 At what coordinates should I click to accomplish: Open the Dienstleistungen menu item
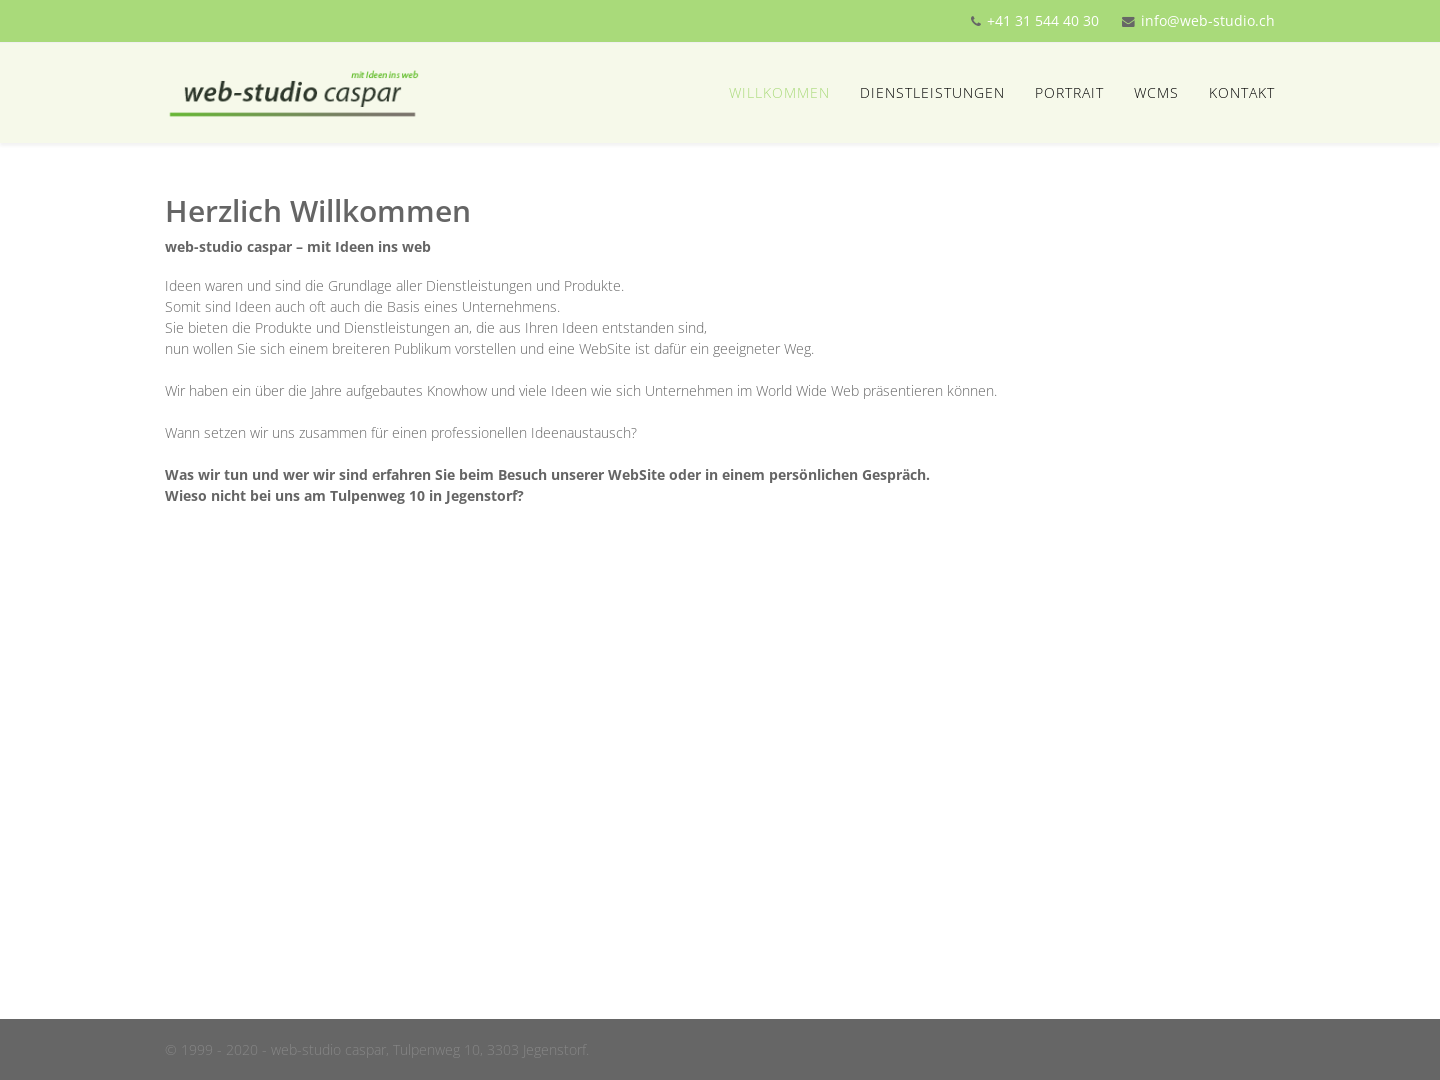[x=932, y=93]
